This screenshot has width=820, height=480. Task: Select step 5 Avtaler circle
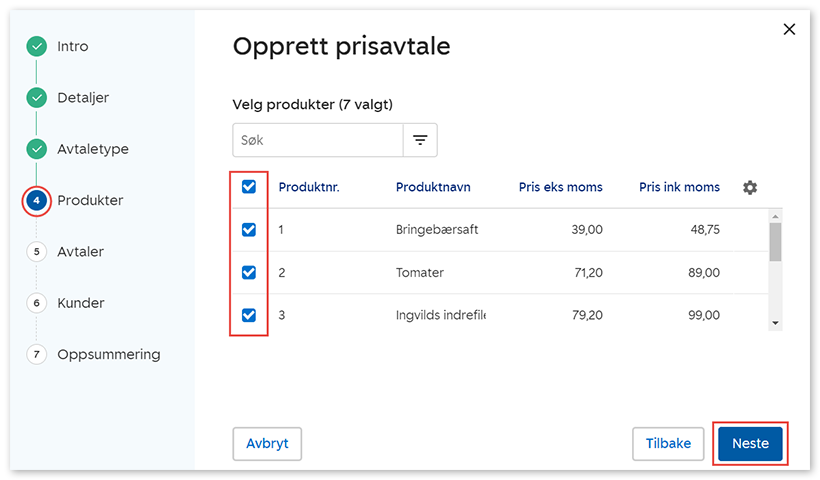tap(37, 252)
